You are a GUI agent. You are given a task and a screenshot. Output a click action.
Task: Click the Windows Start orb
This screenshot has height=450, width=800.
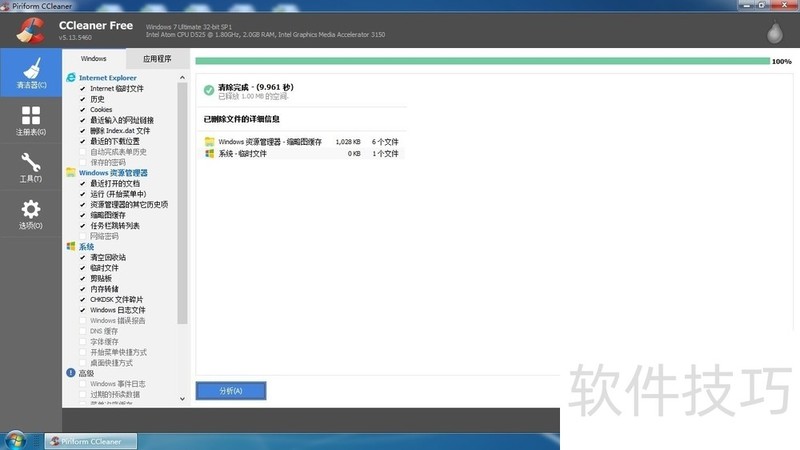pos(15,441)
